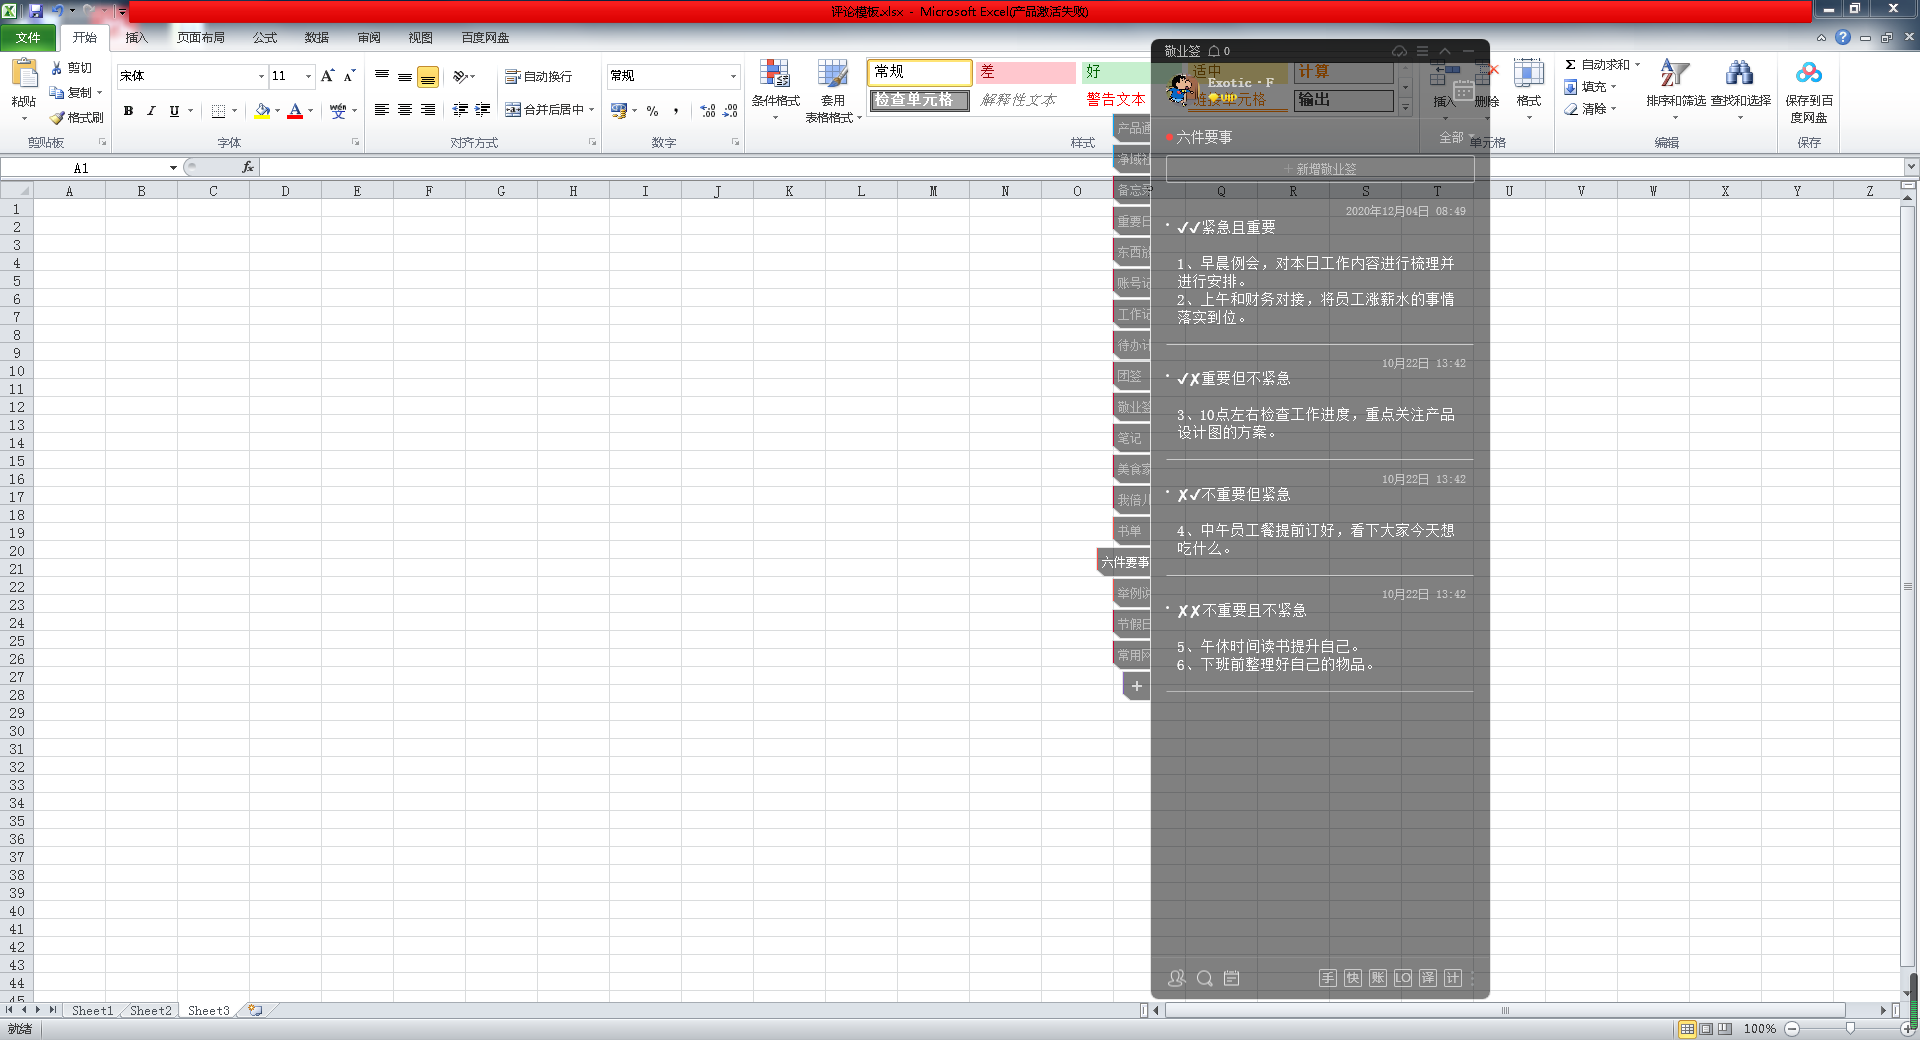Open Format as Table gallery
Screen dimensions: 1920x1040
(x=833, y=89)
